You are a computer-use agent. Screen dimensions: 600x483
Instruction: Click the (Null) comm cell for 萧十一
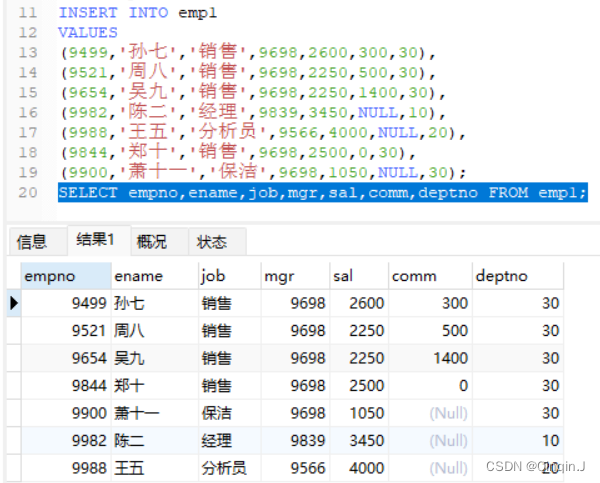pyautogui.click(x=430, y=413)
